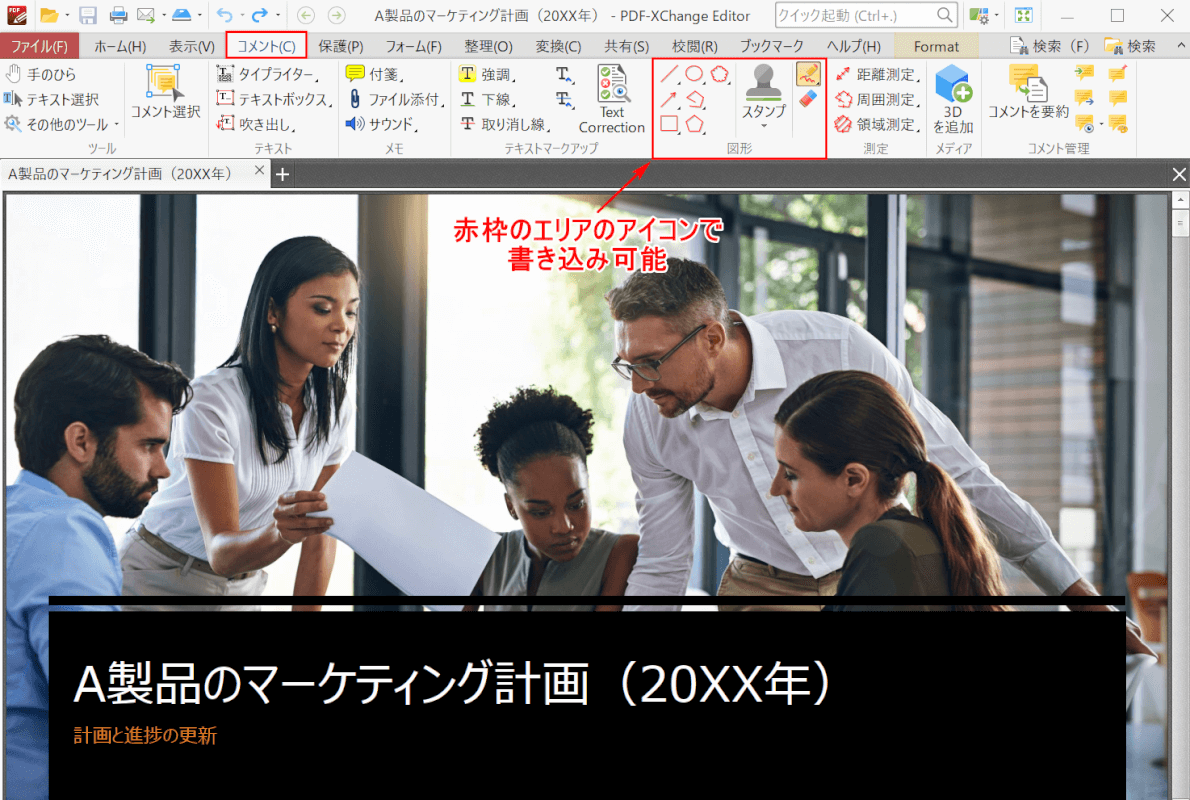Apply Underline (下線) text markup
The height and width of the screenshot is (800, 1190).
tap(487, 99)
